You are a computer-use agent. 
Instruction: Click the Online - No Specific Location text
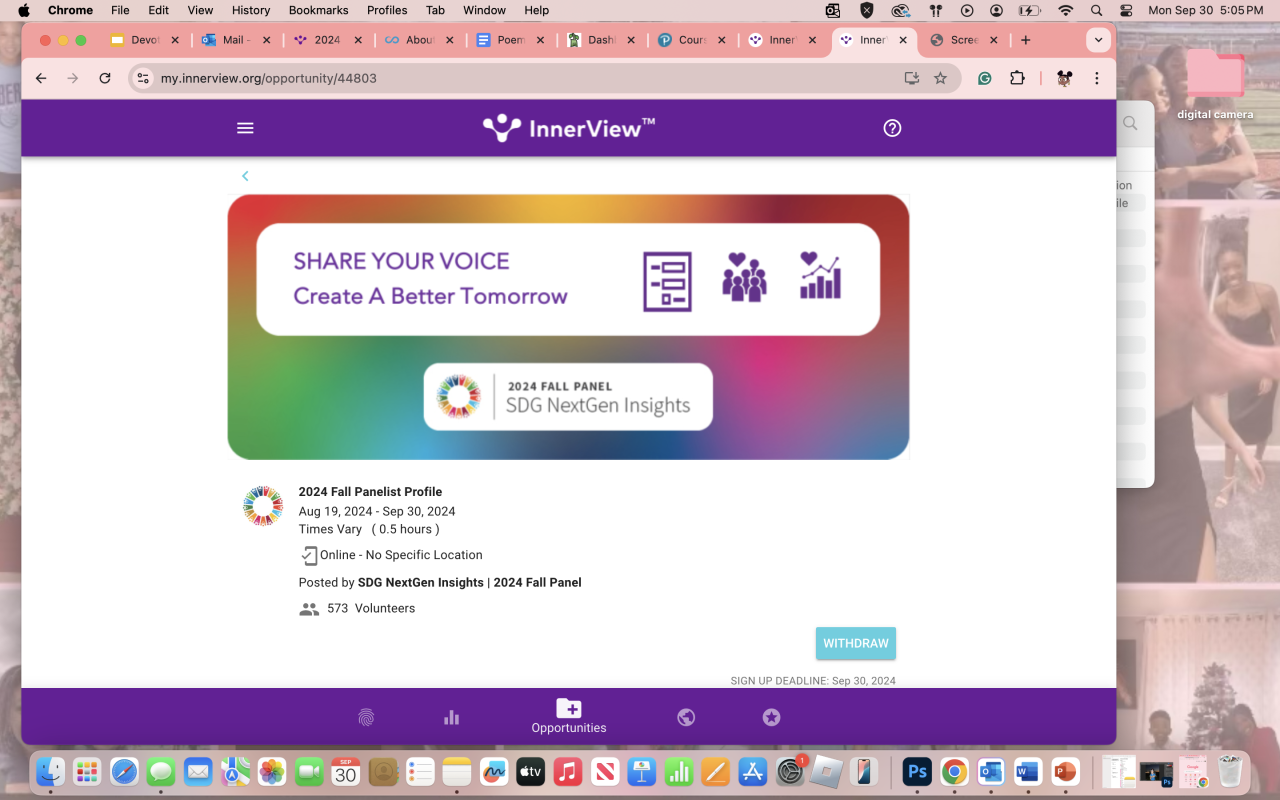[401, 555]
